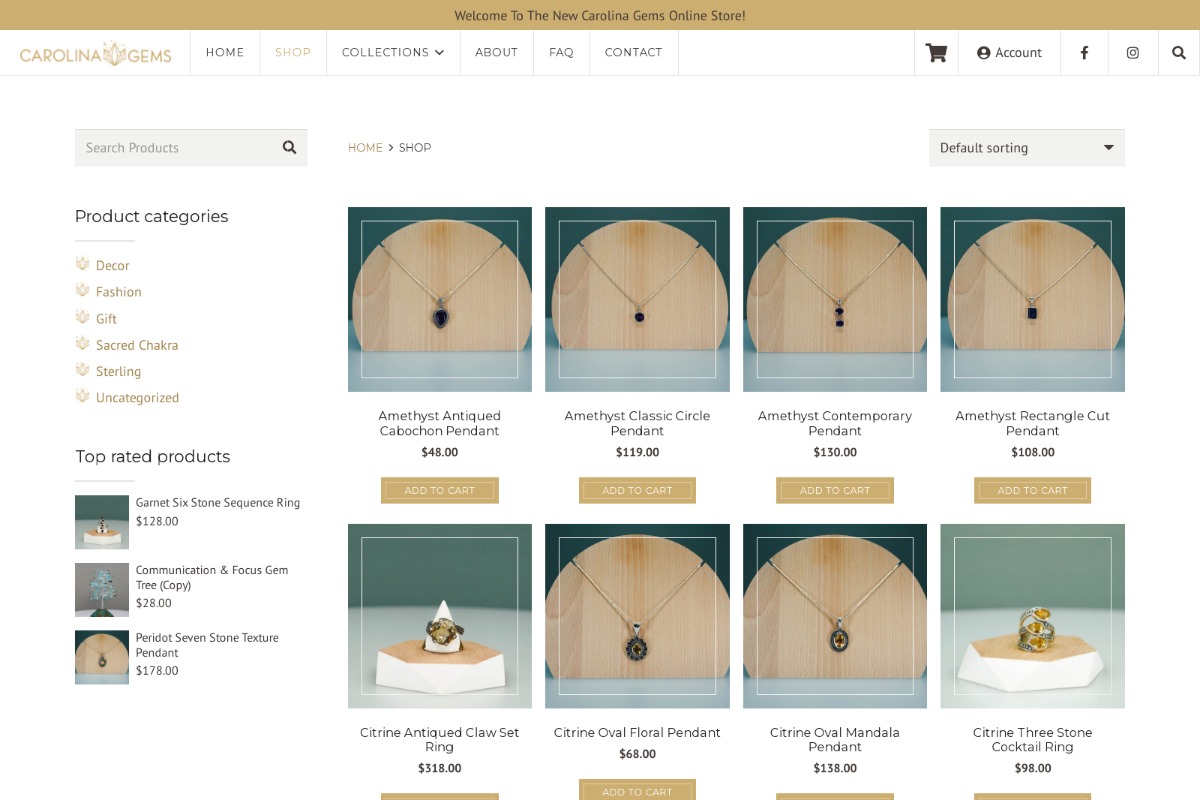
Task: Select Shop in navigation bar
Action: (293, 53)
